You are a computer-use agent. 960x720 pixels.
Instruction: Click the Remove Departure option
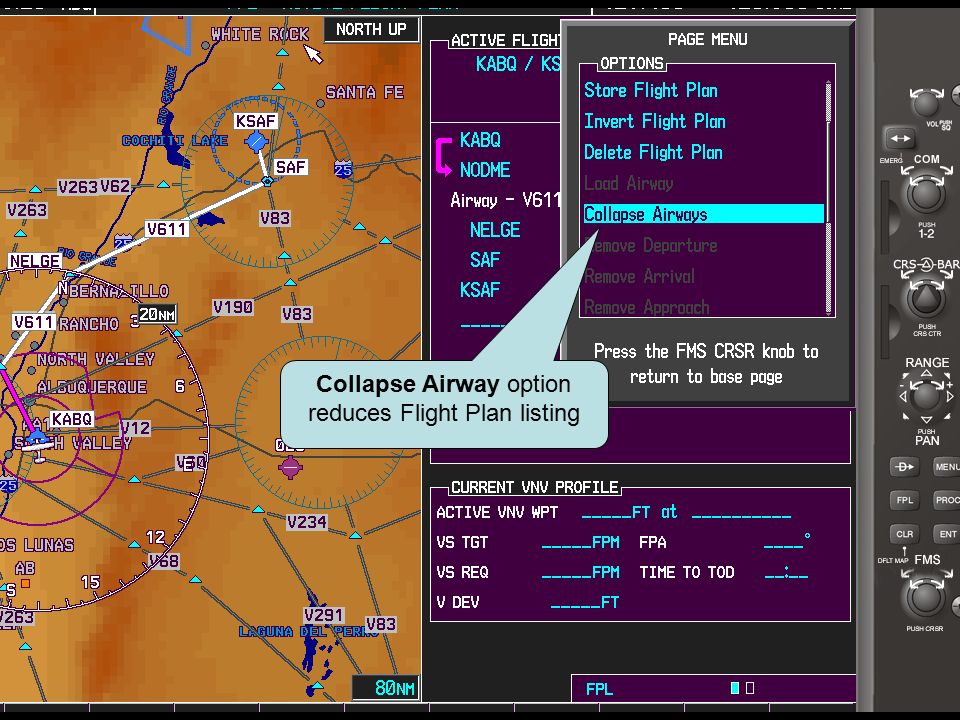[650, 245]
